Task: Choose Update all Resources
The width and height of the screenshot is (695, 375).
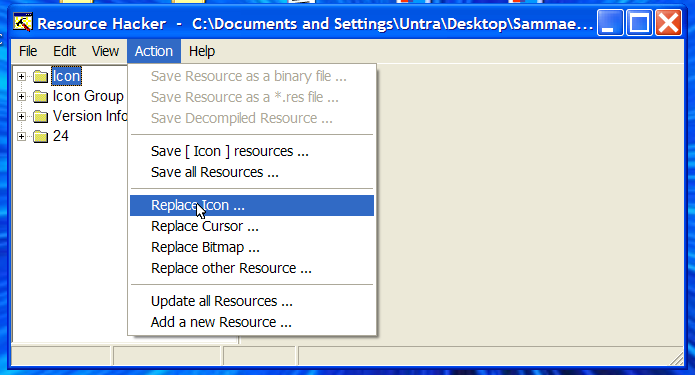Action: 252,301
